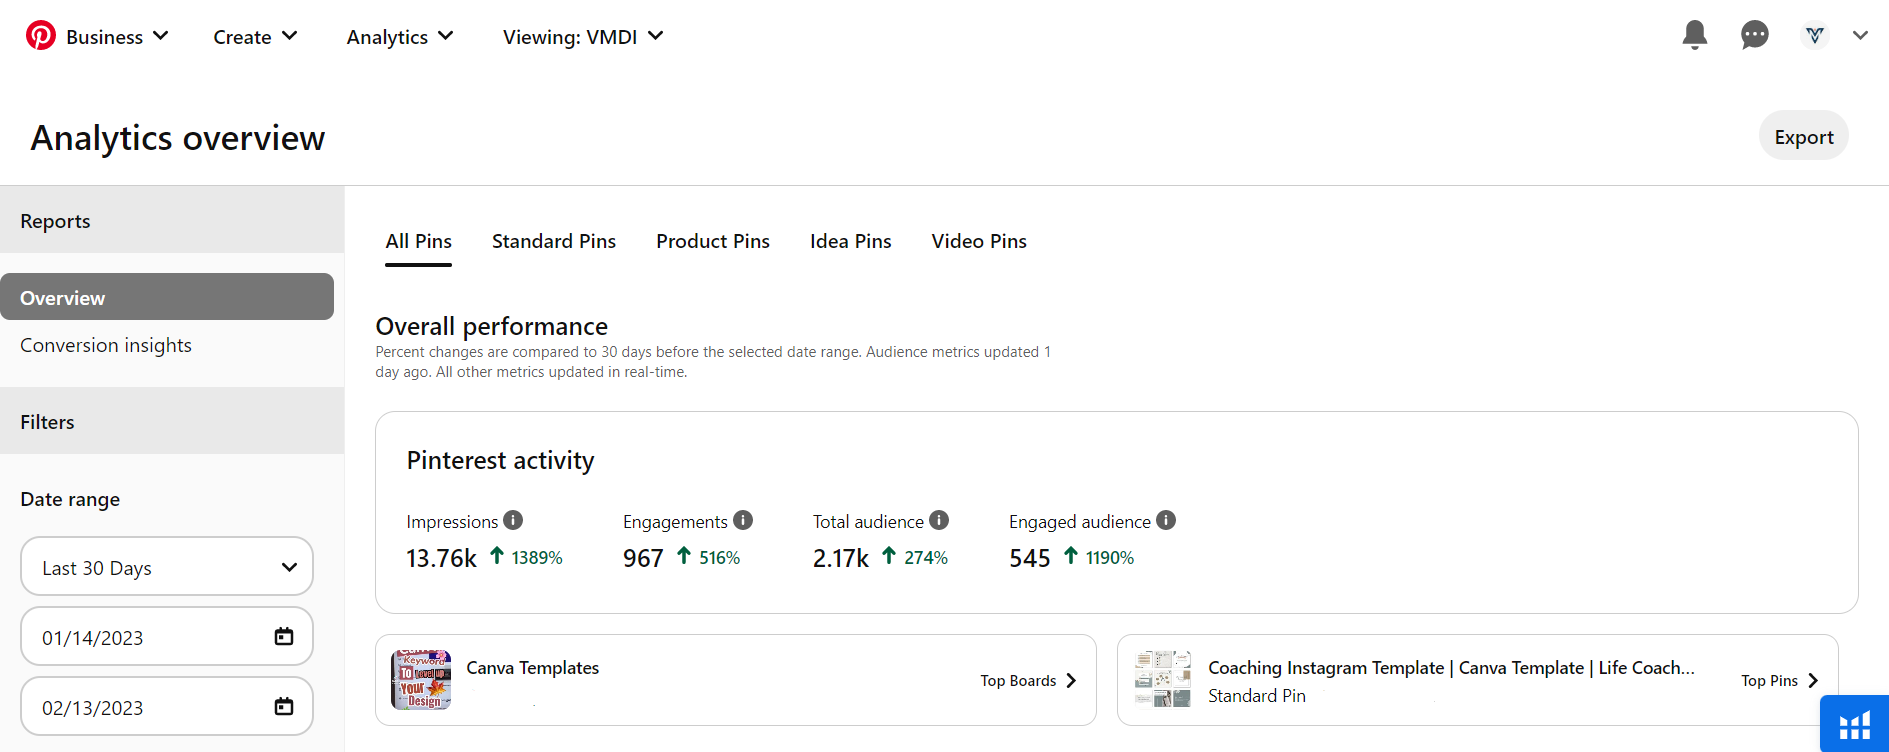
Task: Show info tooltip for Impressions
Action: coord(513,520)
